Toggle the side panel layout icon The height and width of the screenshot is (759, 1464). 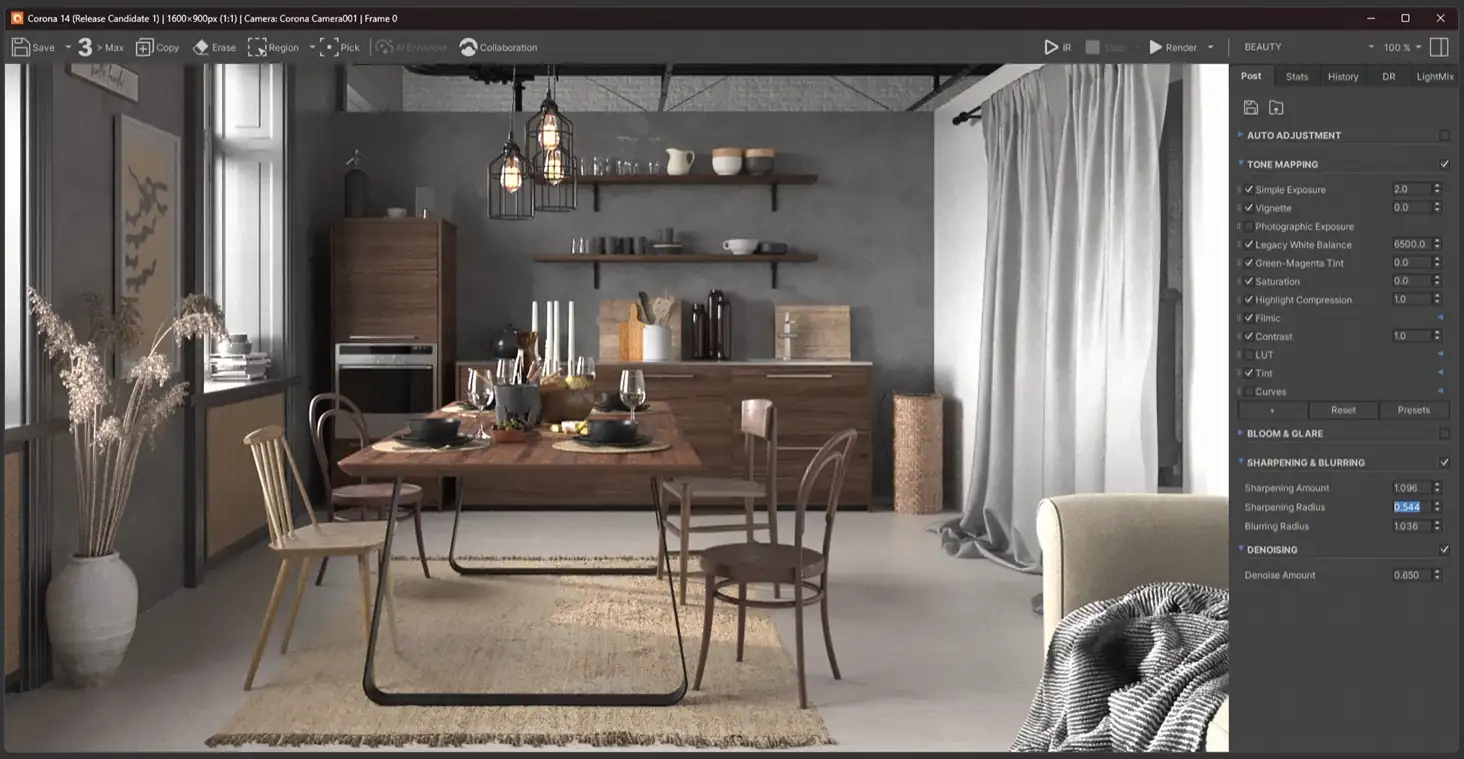(1439, 47)
